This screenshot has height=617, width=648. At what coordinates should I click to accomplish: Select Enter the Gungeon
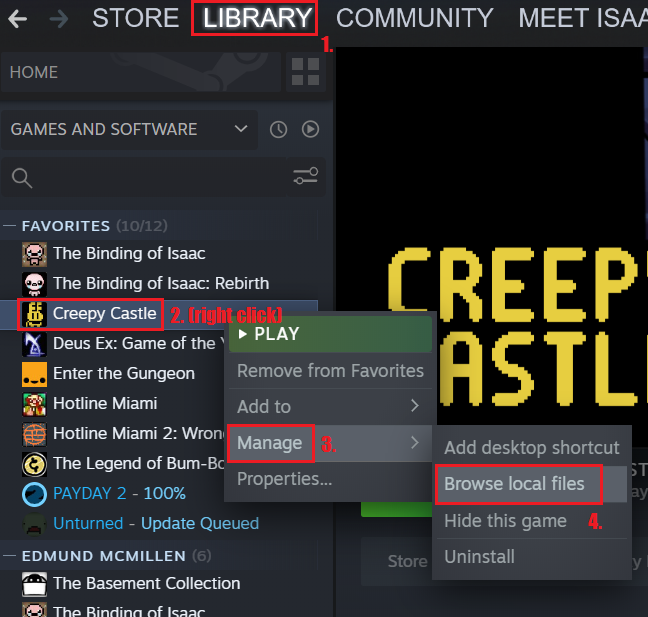click(124, 374)
